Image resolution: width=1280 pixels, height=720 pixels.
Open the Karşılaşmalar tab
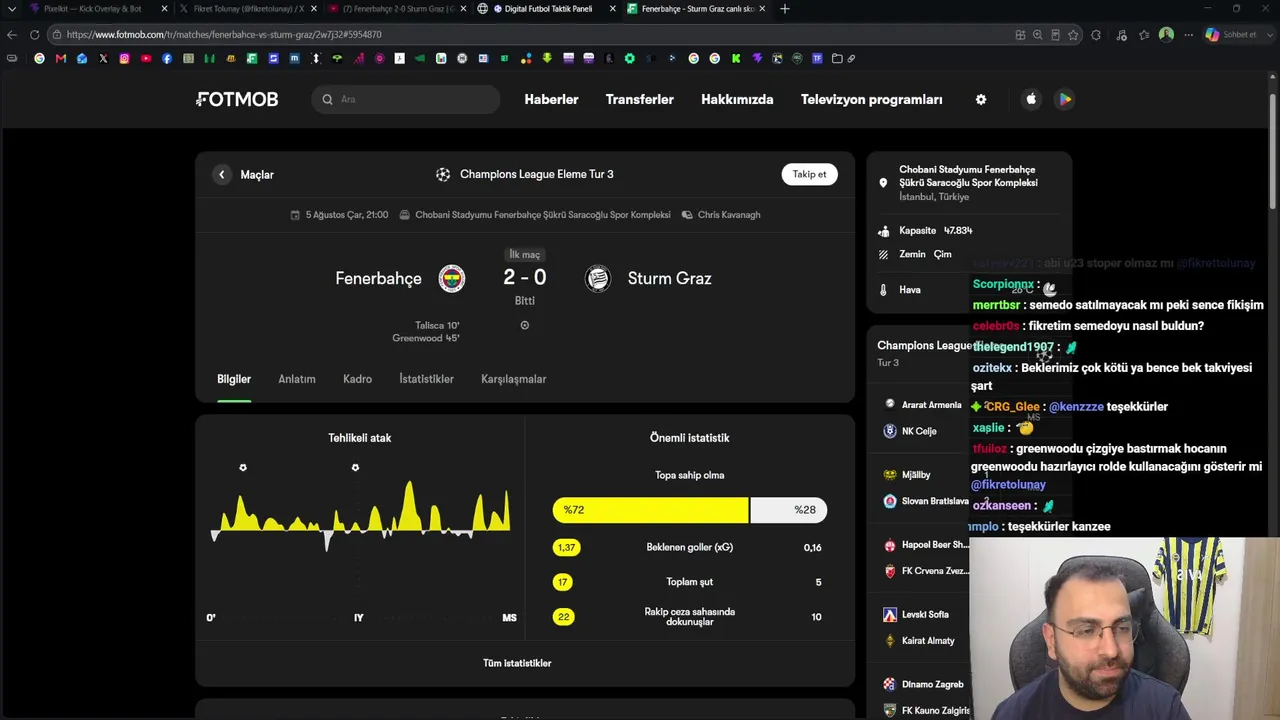coord(513,379)
